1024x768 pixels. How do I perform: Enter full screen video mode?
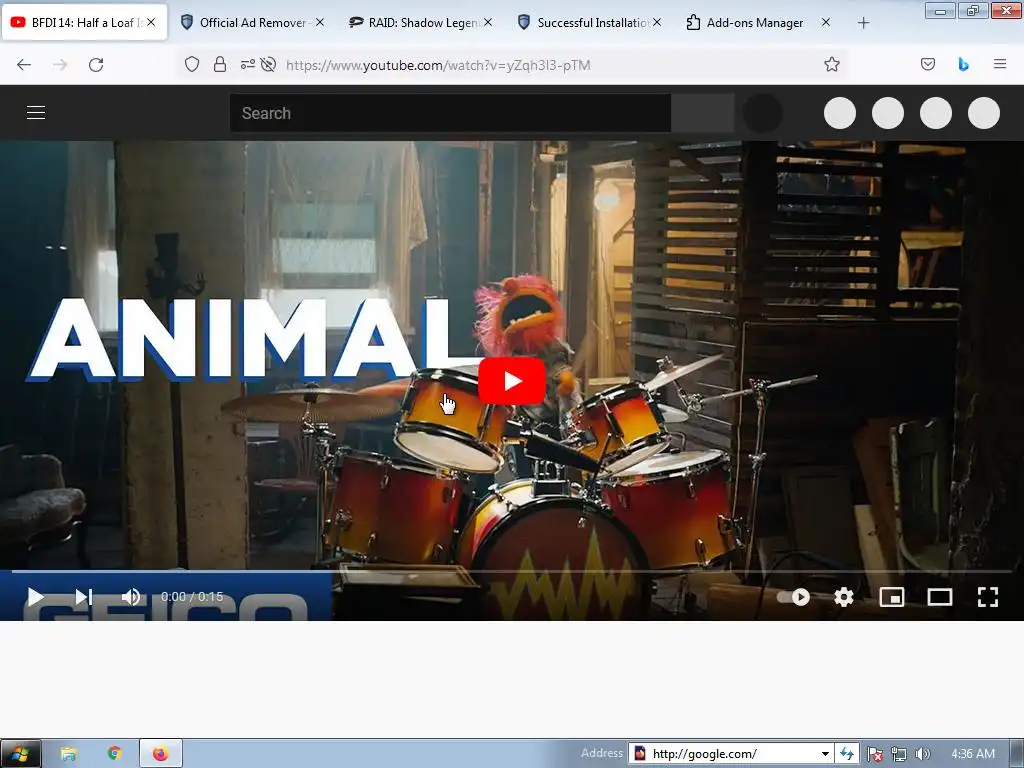coord(987,597)
